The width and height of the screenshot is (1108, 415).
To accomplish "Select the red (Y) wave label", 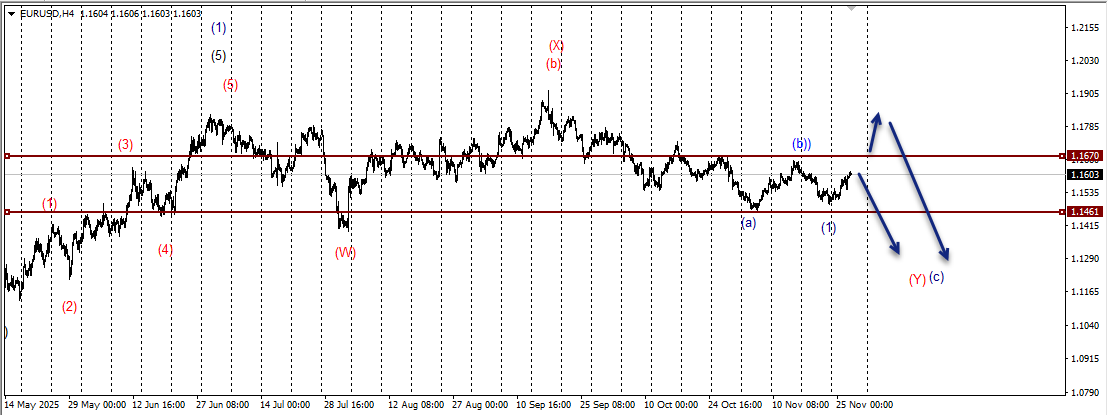I will point(917,279).
